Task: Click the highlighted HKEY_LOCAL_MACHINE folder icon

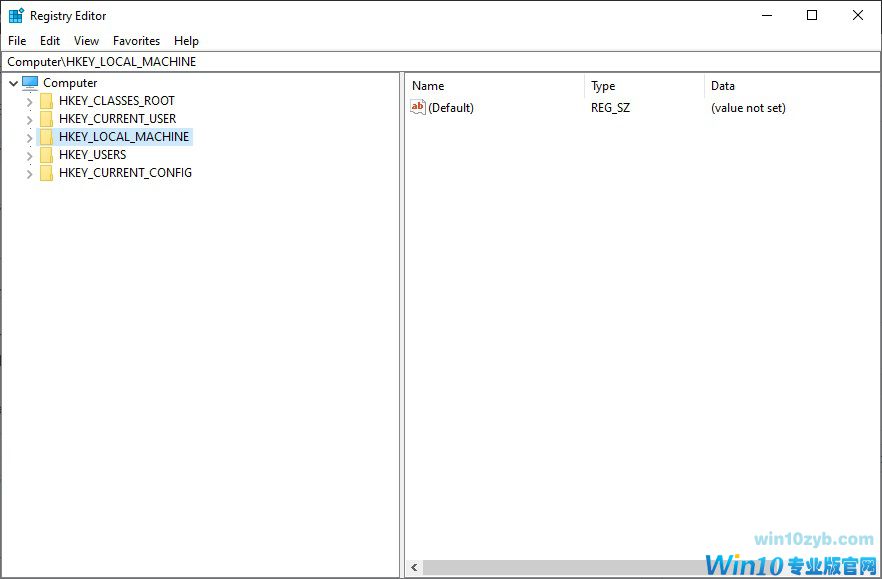Action: point(46,136)
